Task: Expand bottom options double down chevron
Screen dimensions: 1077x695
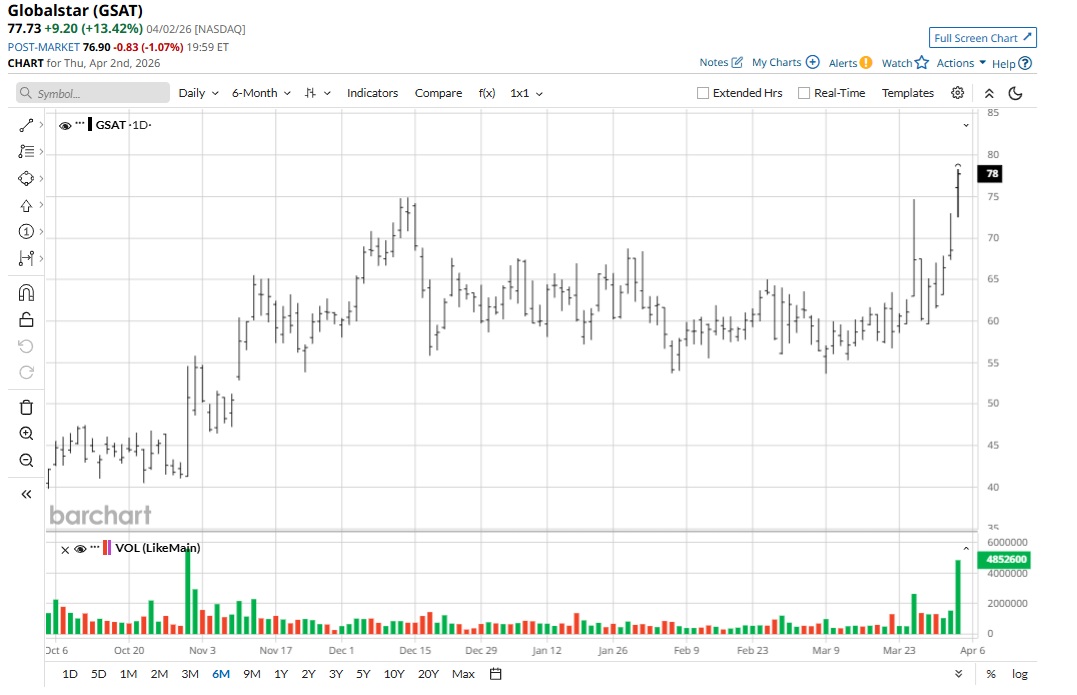Action: pyautogui.click(x=958, y=674)
